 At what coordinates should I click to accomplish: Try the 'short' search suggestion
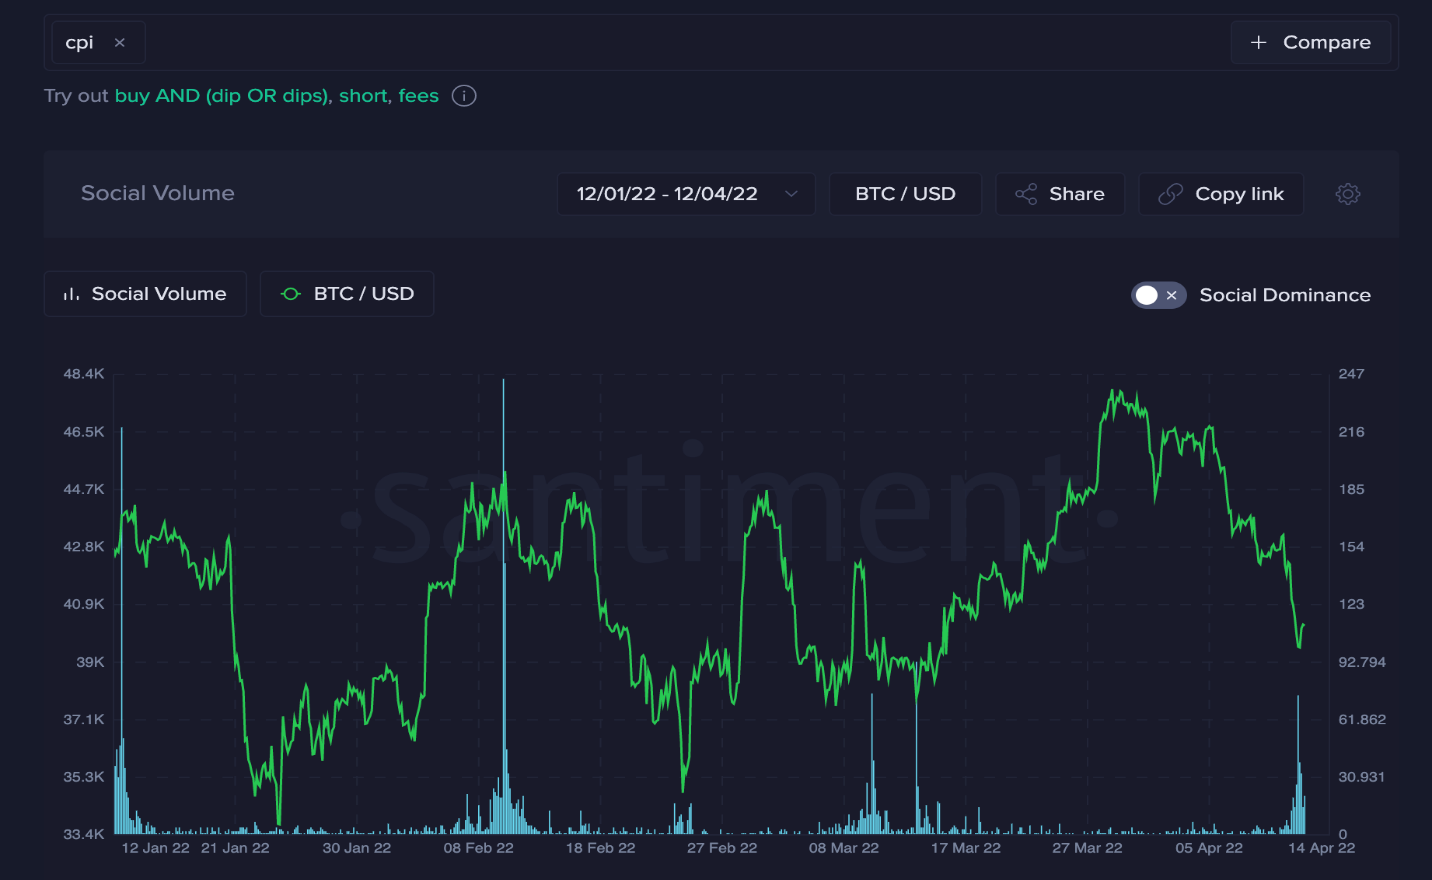click(363, 96)
